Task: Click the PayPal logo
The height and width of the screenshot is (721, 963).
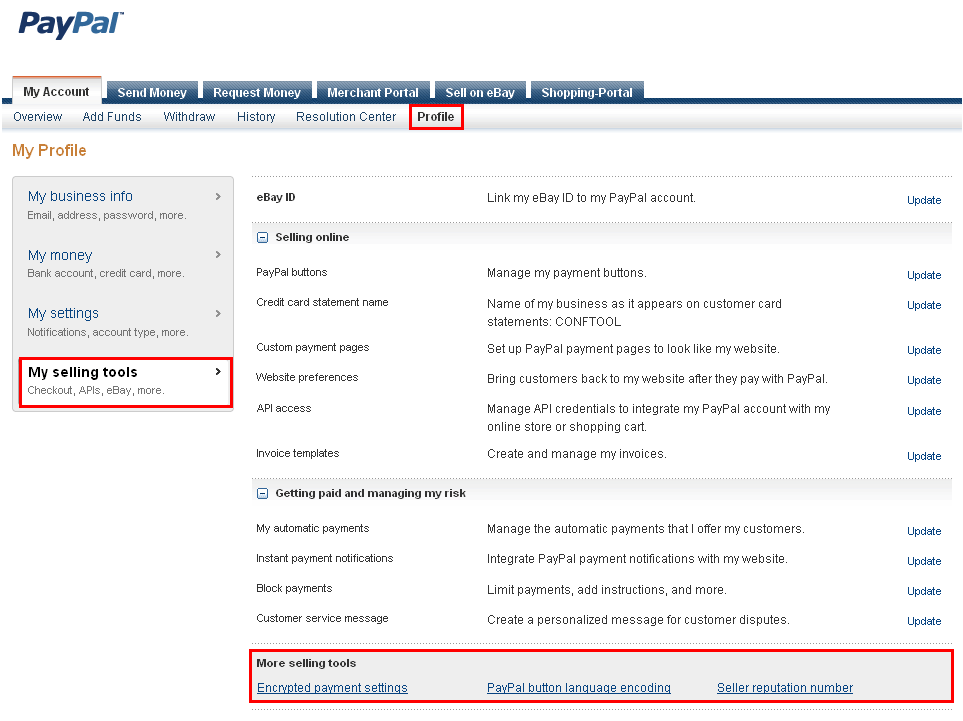Action: (71, 25)
